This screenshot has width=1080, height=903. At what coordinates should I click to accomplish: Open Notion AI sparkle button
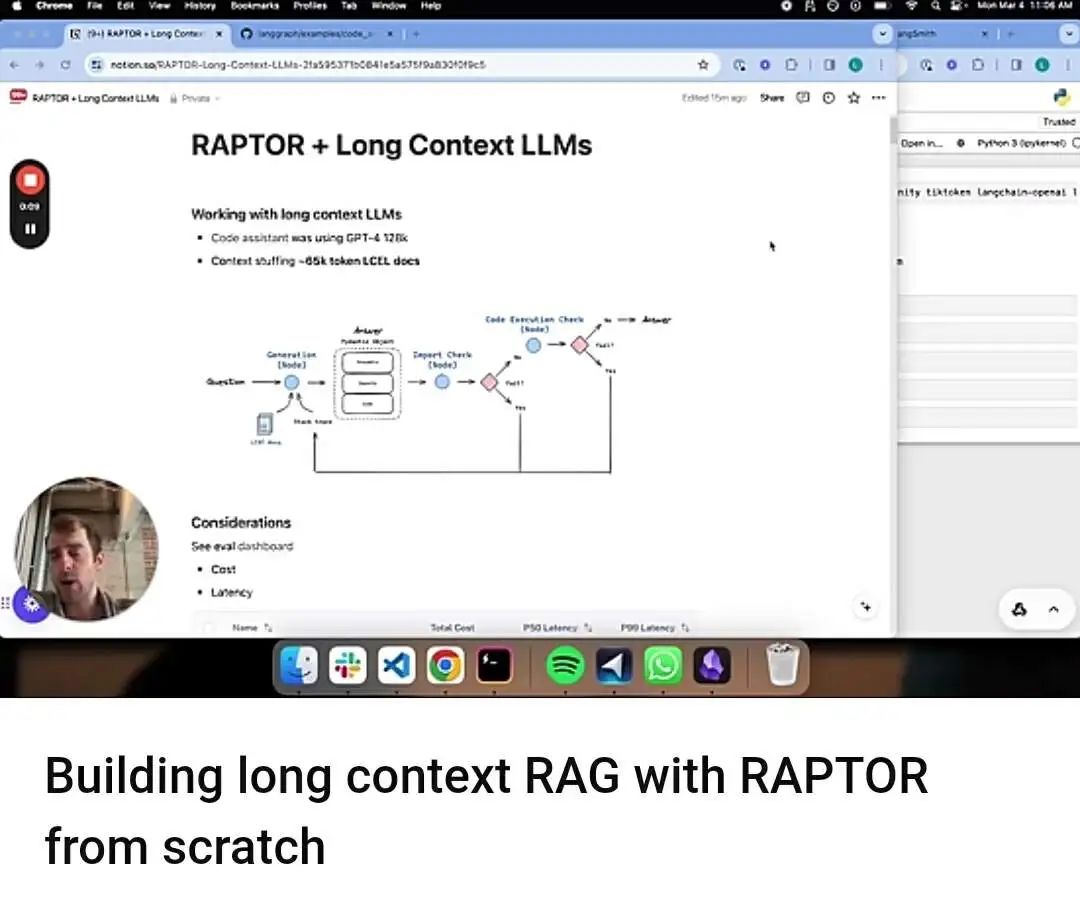pos(866,607)
